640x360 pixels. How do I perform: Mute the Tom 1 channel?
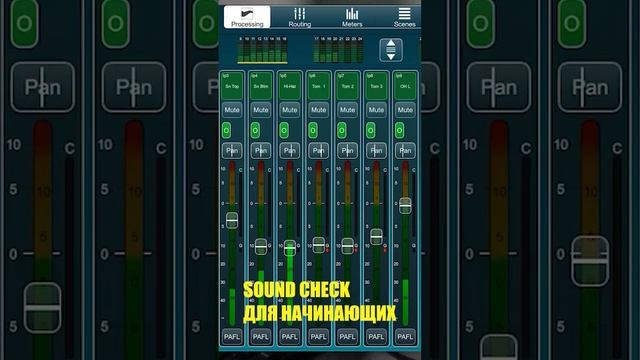tap(318, 110)
